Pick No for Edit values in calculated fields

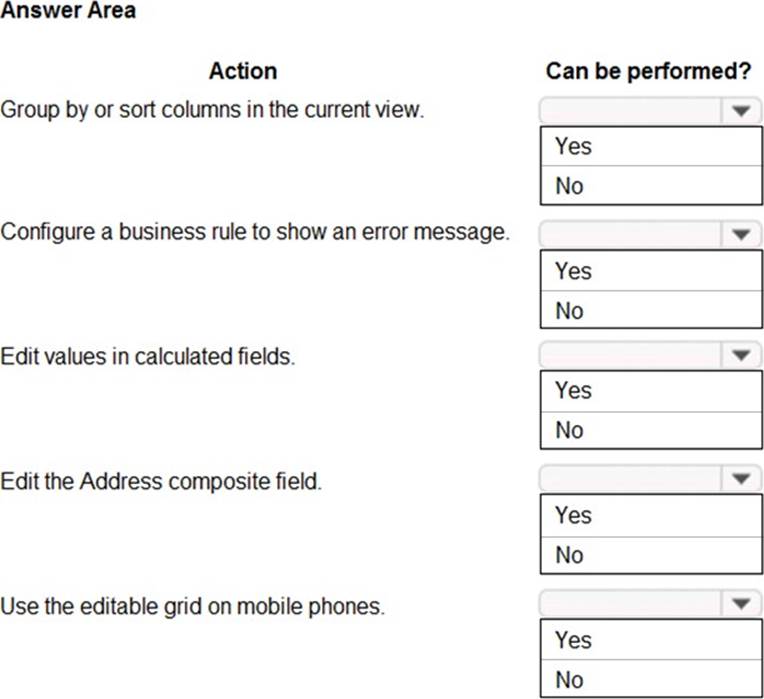[649, 430]
